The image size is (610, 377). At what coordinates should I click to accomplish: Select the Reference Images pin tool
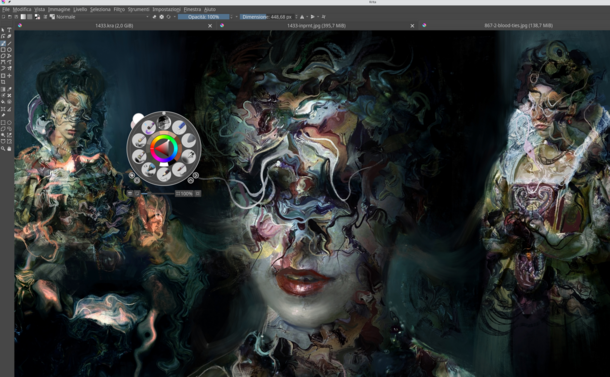3,114
